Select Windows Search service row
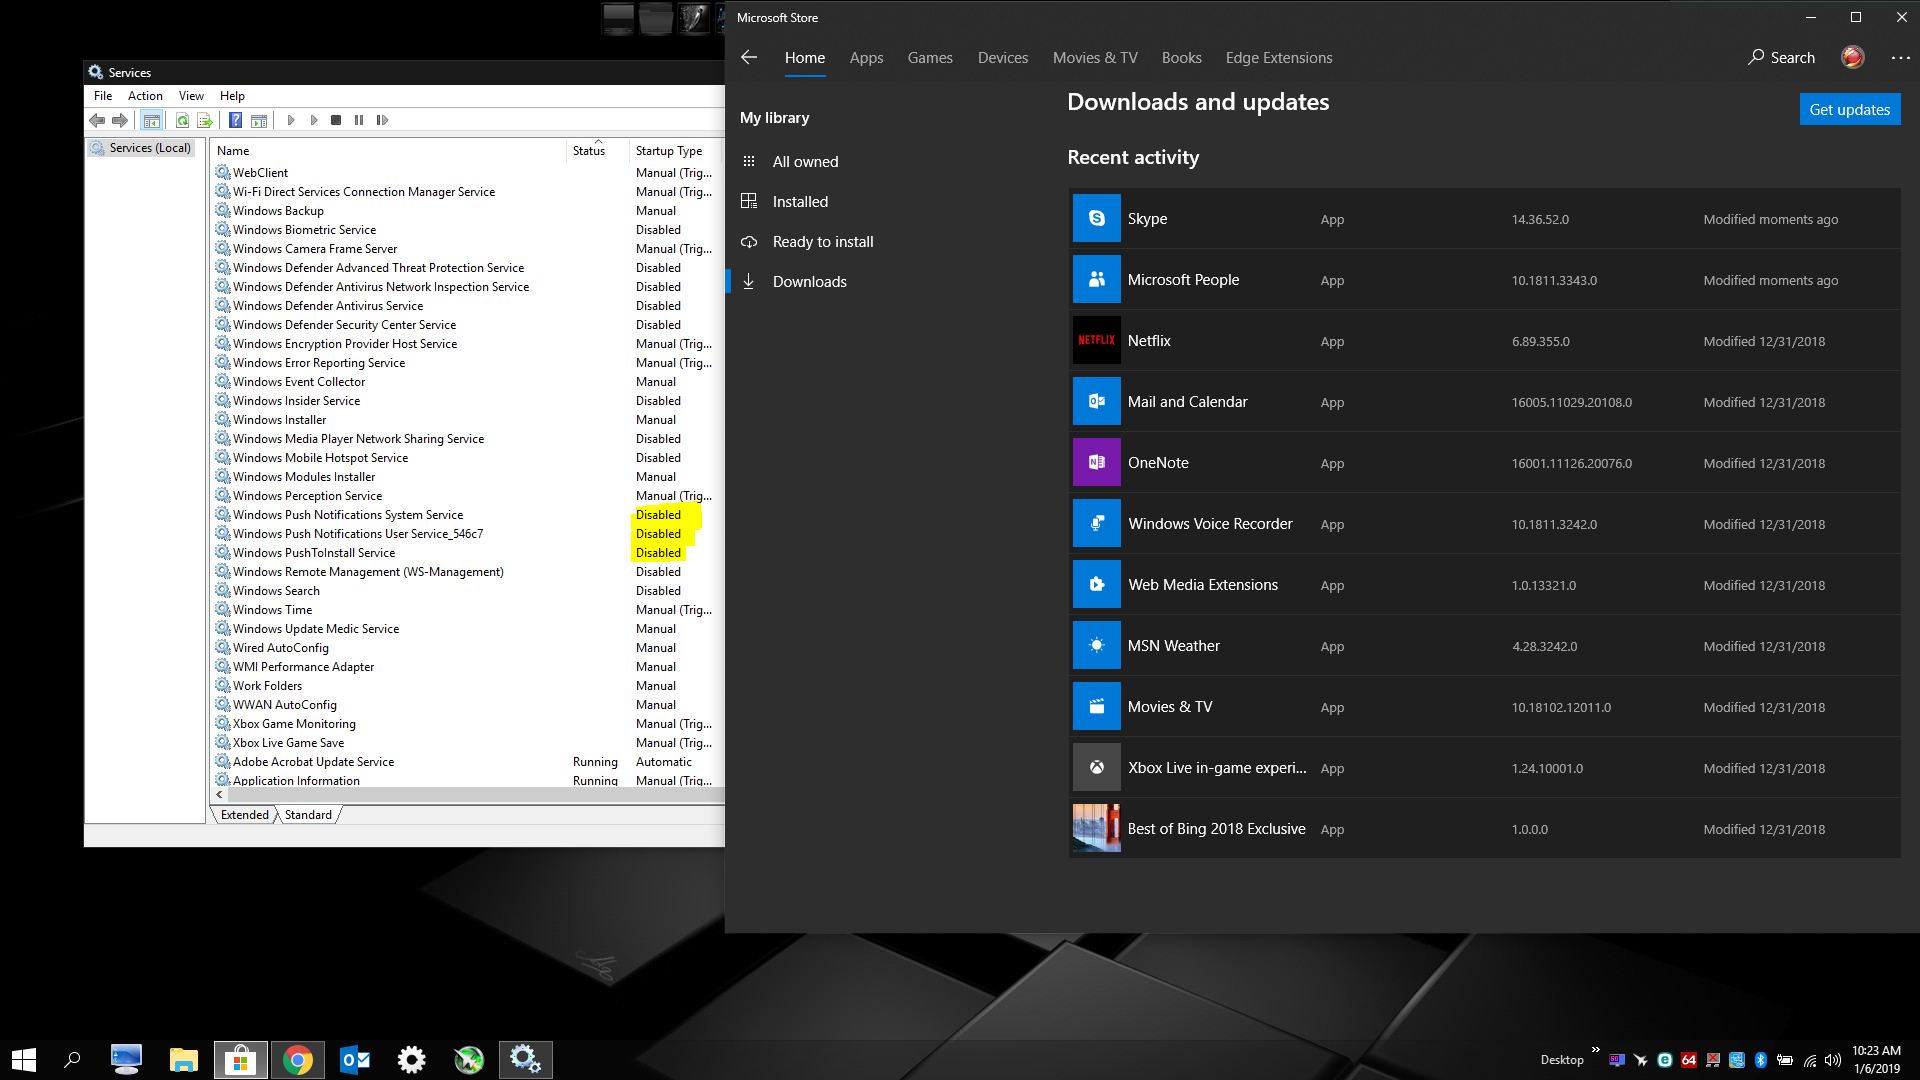Image resolution: width=1920 pixels, height=1080 pixels. tap(468, 591)
